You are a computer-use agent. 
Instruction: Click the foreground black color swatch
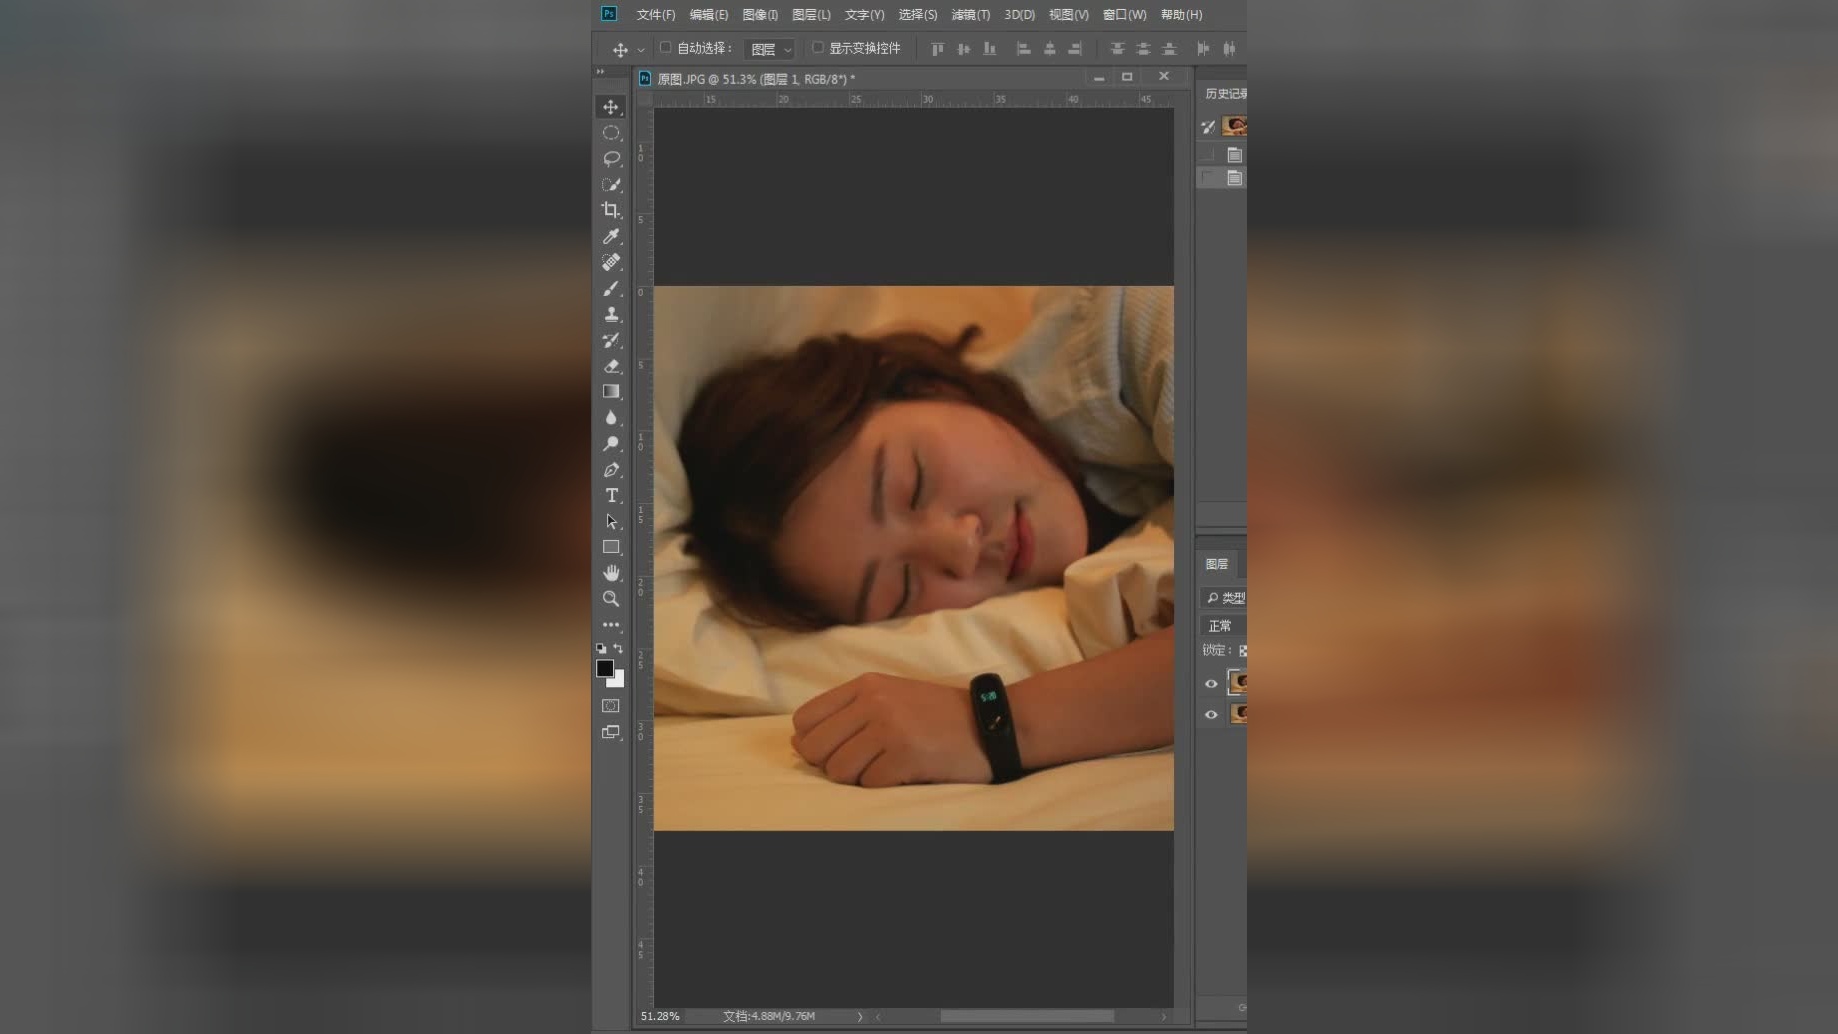(x=605, y=668)
